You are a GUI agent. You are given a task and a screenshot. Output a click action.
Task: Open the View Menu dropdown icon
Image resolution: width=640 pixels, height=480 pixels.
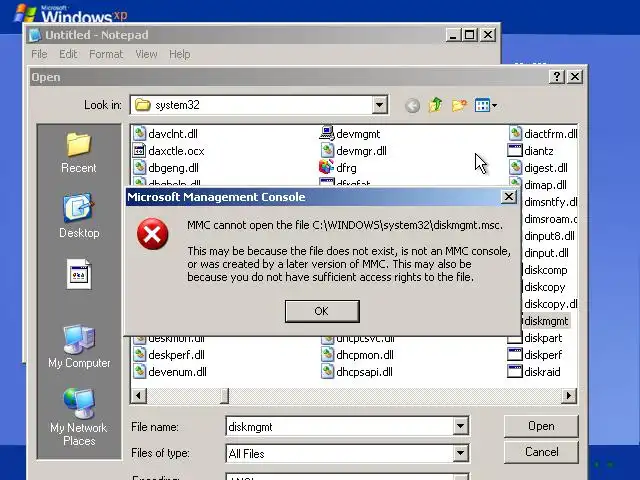coord(486,105)
